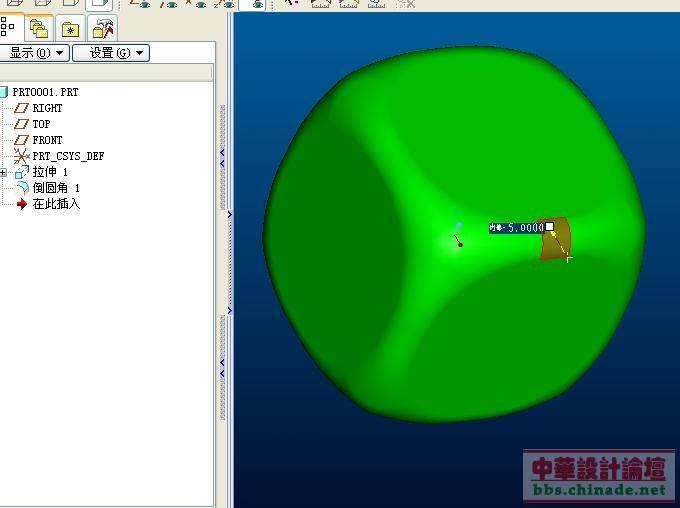This screenshot has width=680, height=508.
Task: Select PRT_CSYS_DEF coordinate system
Action: pos(68,156)
